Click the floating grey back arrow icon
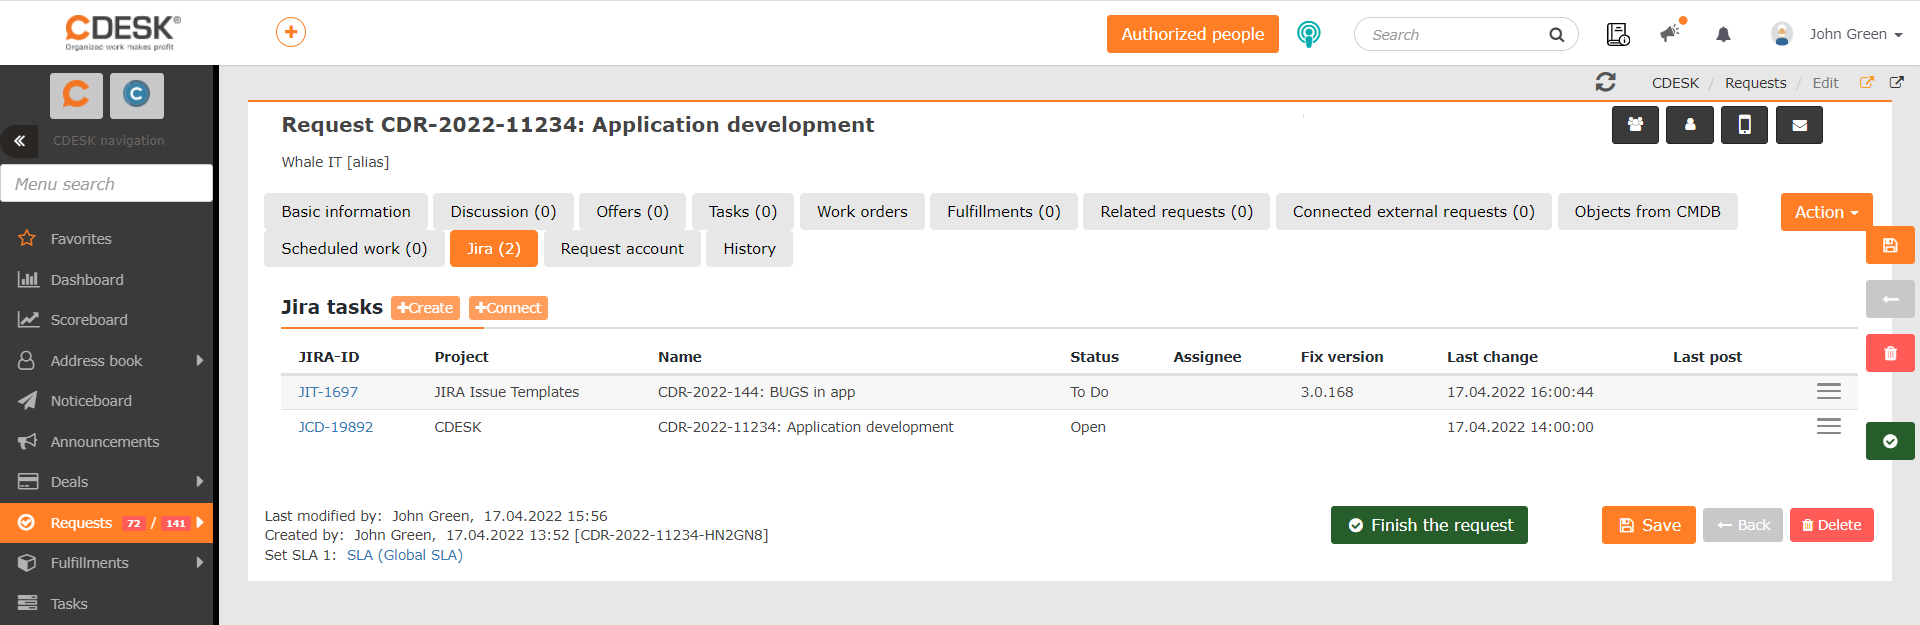The width and height of the screenshot is (1920, 625). (1890, 299)
